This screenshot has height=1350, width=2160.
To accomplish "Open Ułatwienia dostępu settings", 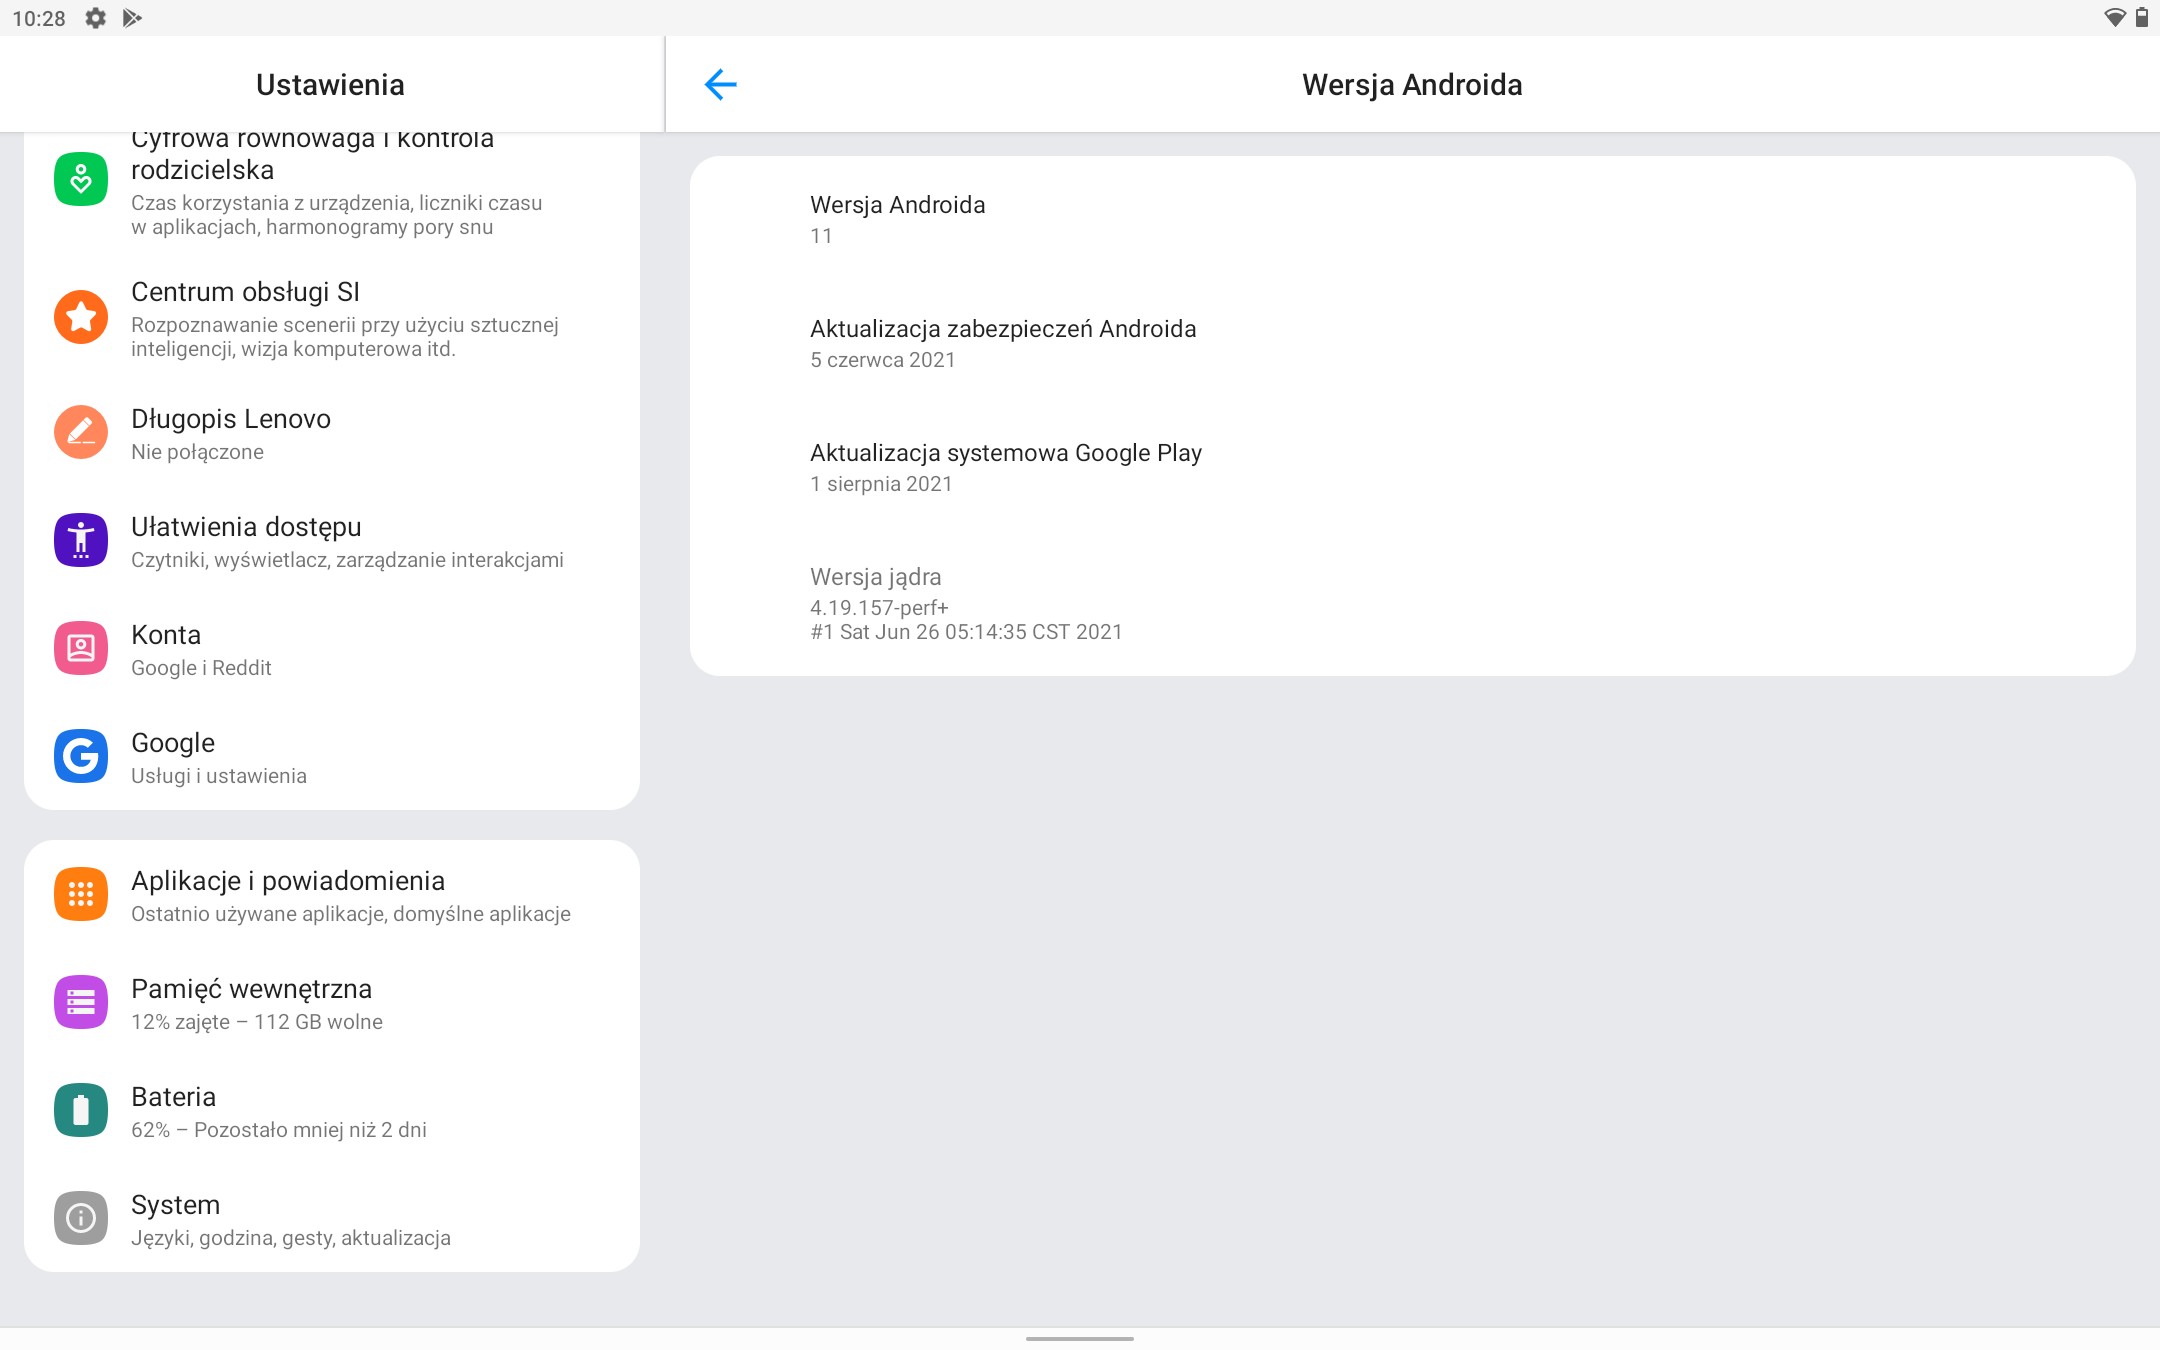I will (332, 541).
